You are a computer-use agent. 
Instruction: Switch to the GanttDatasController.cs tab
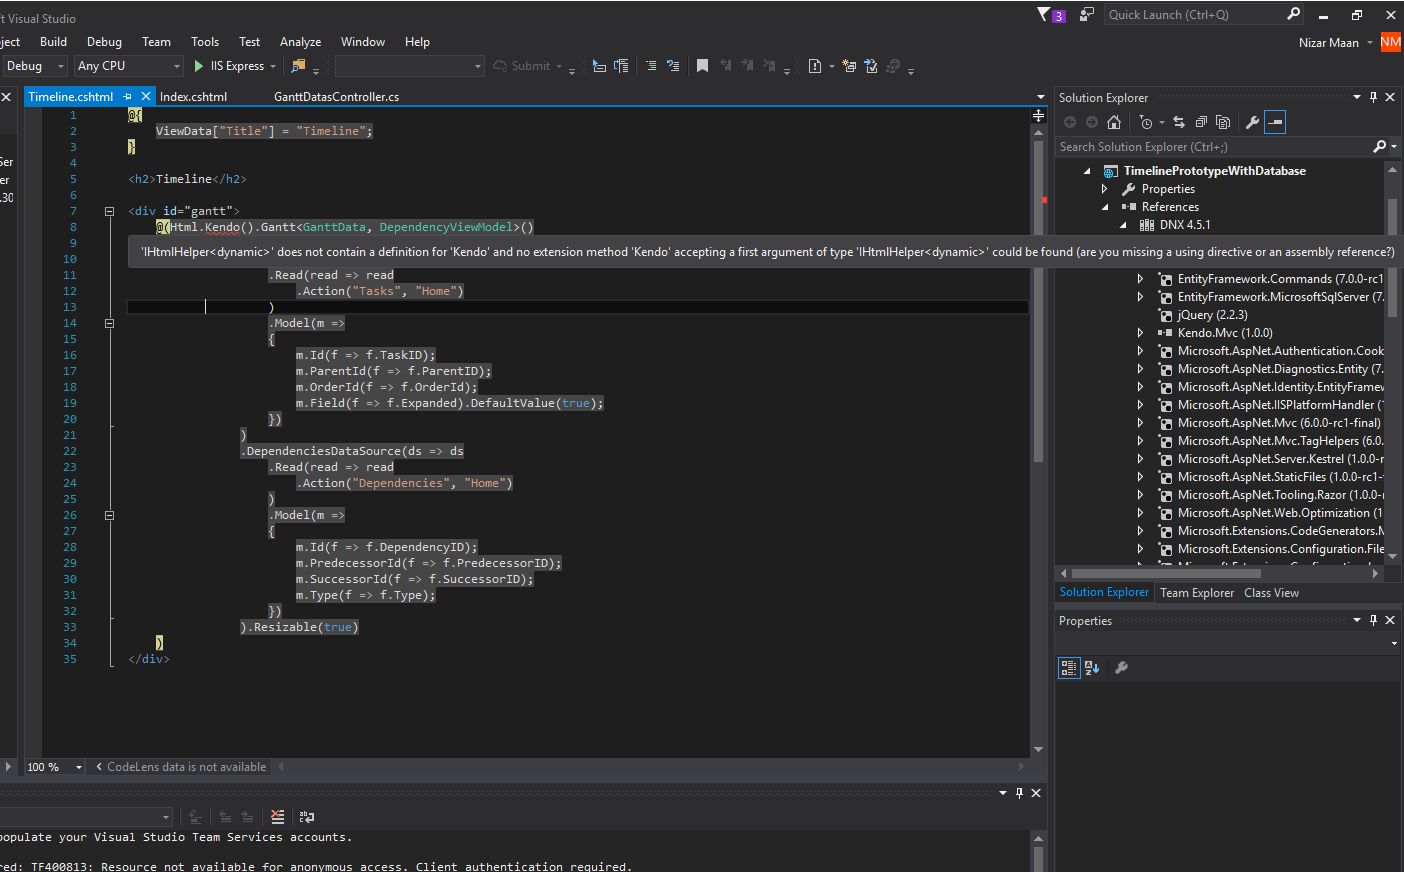click(336, 97)
